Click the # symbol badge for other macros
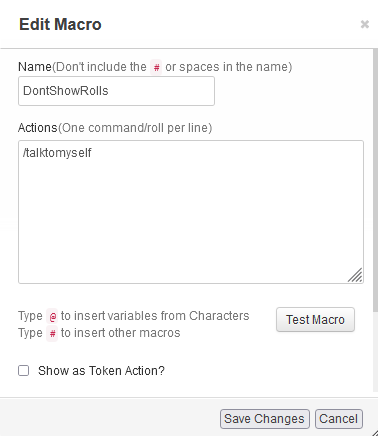Screen dimensions: 378x436 [x=52, y=333]
